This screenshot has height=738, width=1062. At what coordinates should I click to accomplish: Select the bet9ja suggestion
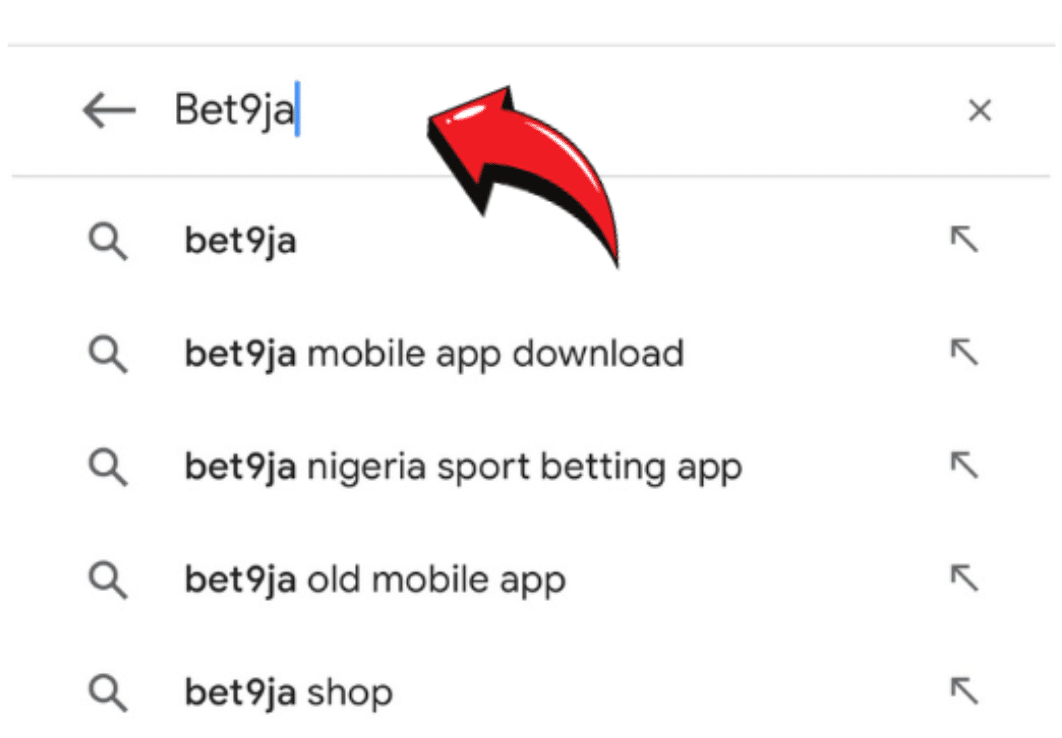[240, 239]
